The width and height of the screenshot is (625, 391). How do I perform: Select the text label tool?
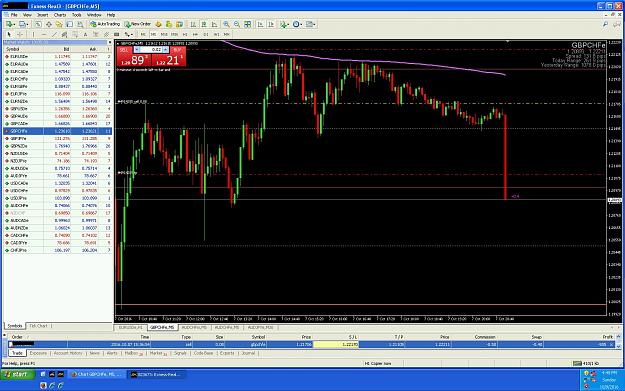coord(95,35)
